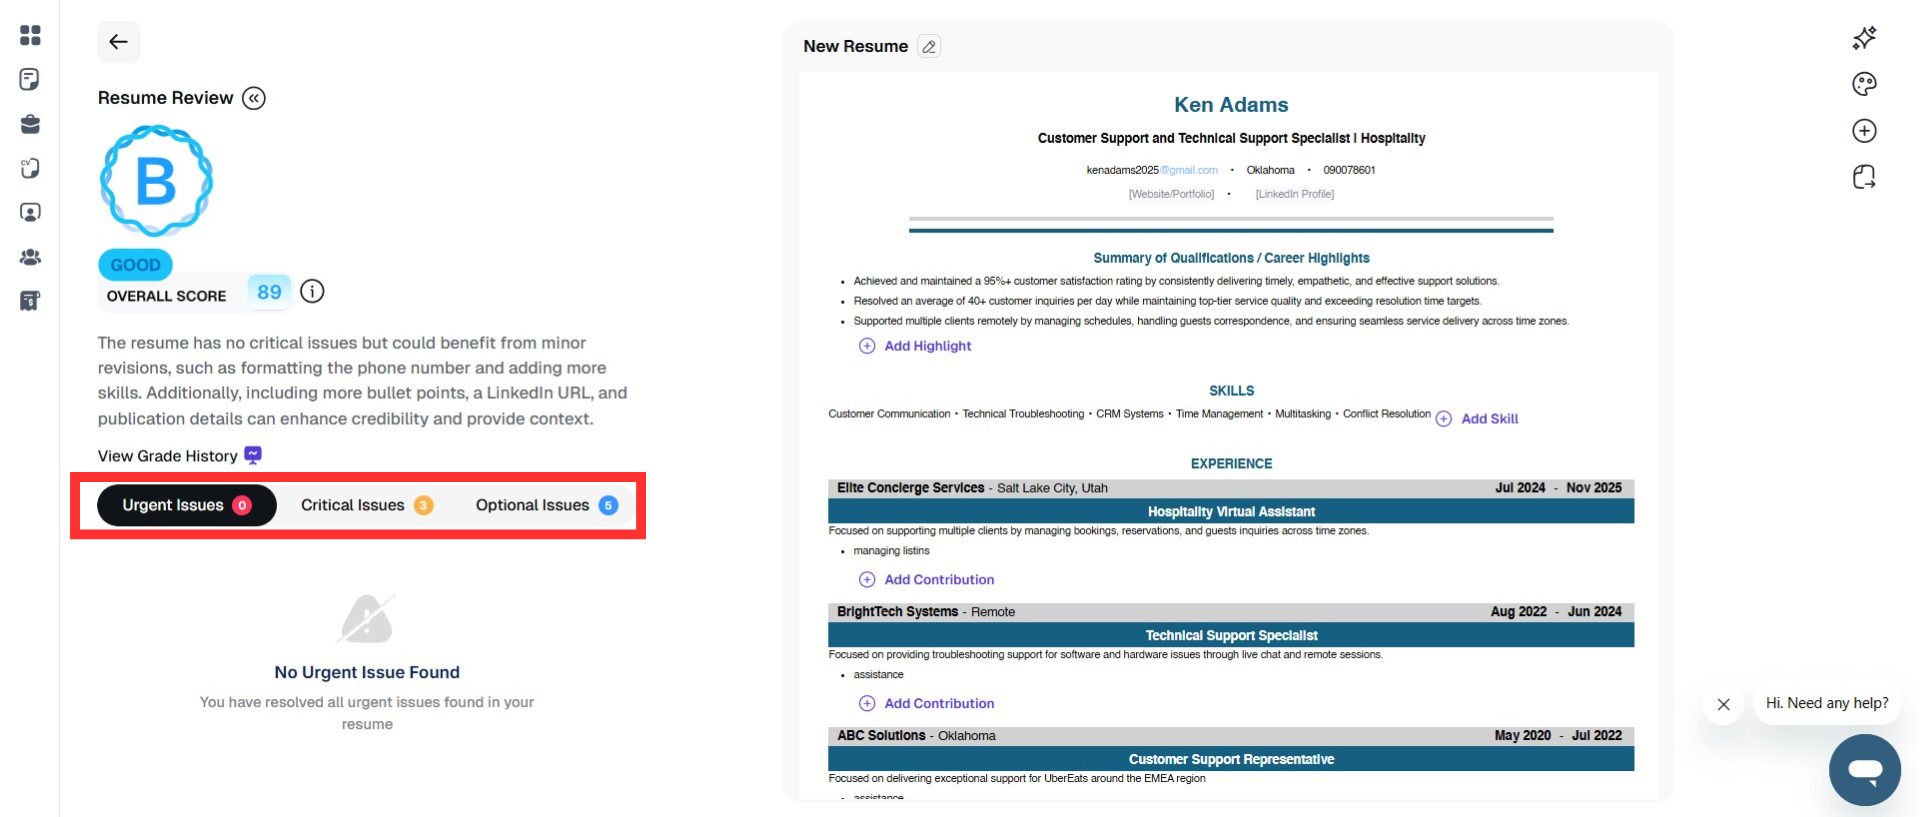This screenshot has width=1920, height=817.
Task: Go back using the arrow button
Action: 118,42
